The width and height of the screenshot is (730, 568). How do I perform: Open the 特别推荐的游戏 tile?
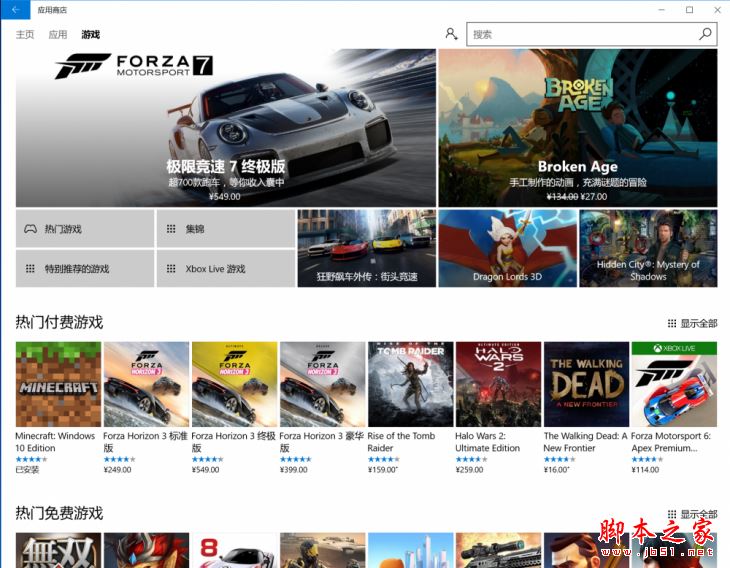(x=85, y=269)
